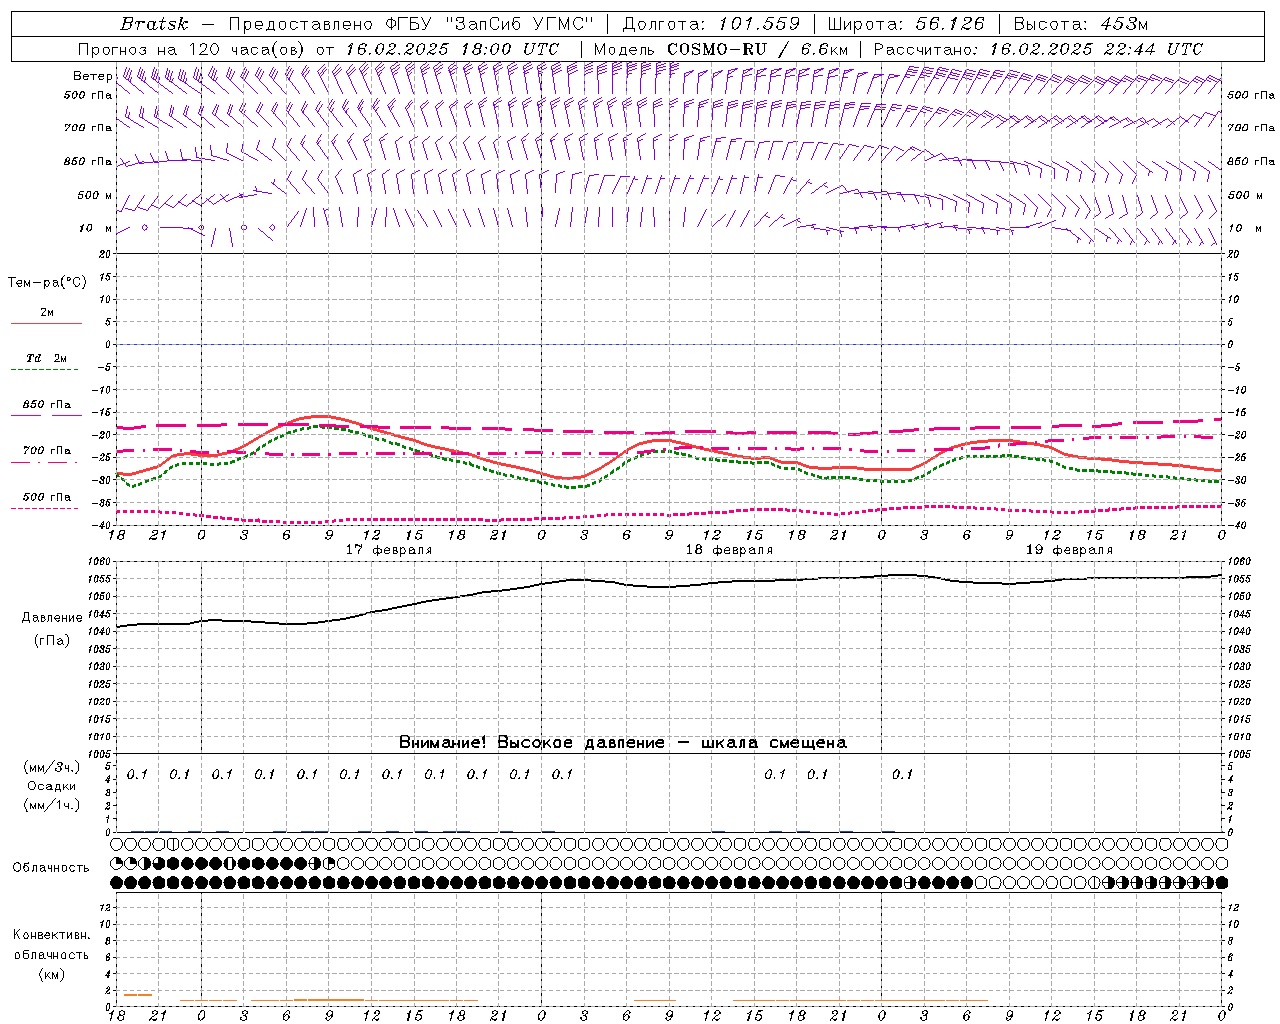Click the 'Осадки' precipitation label
Screen dimensions: 1280x1024
point(52,786)
